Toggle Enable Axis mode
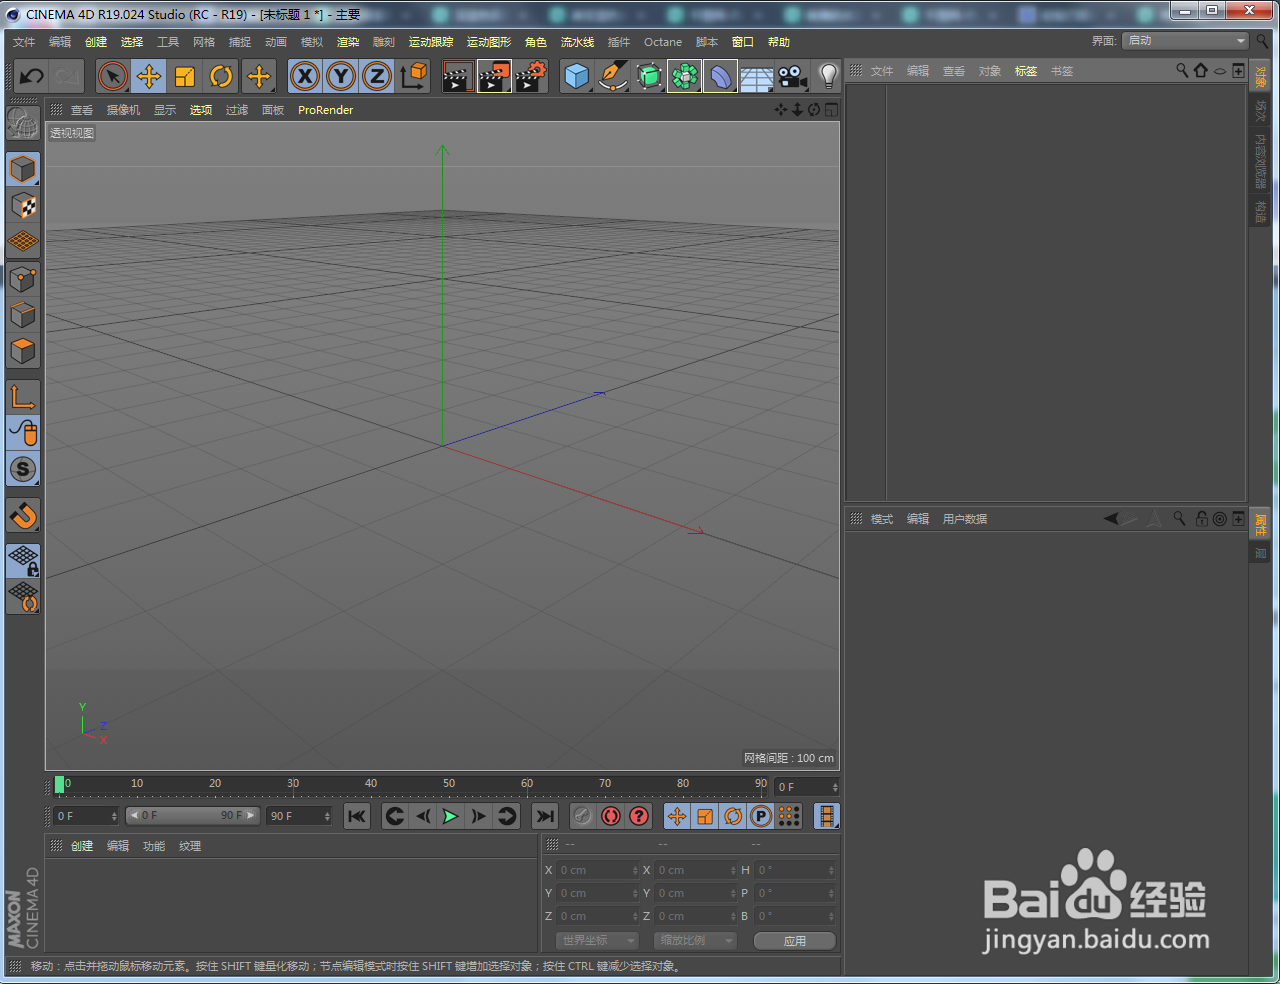The height and width of the screenshot is (984, 1280). coord(23,397)
